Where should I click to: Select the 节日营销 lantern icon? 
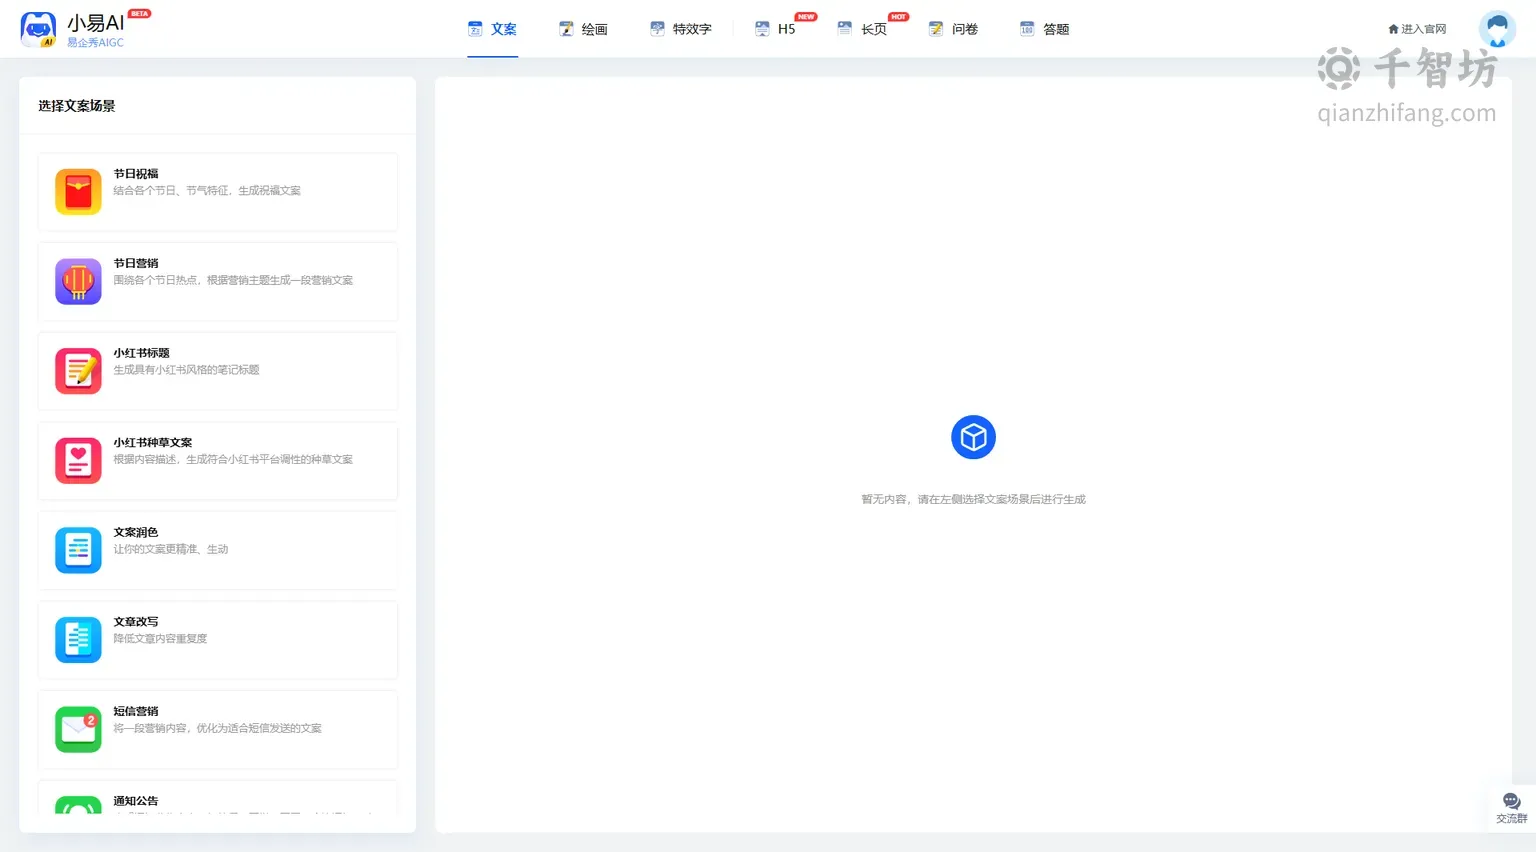(78, 281)
